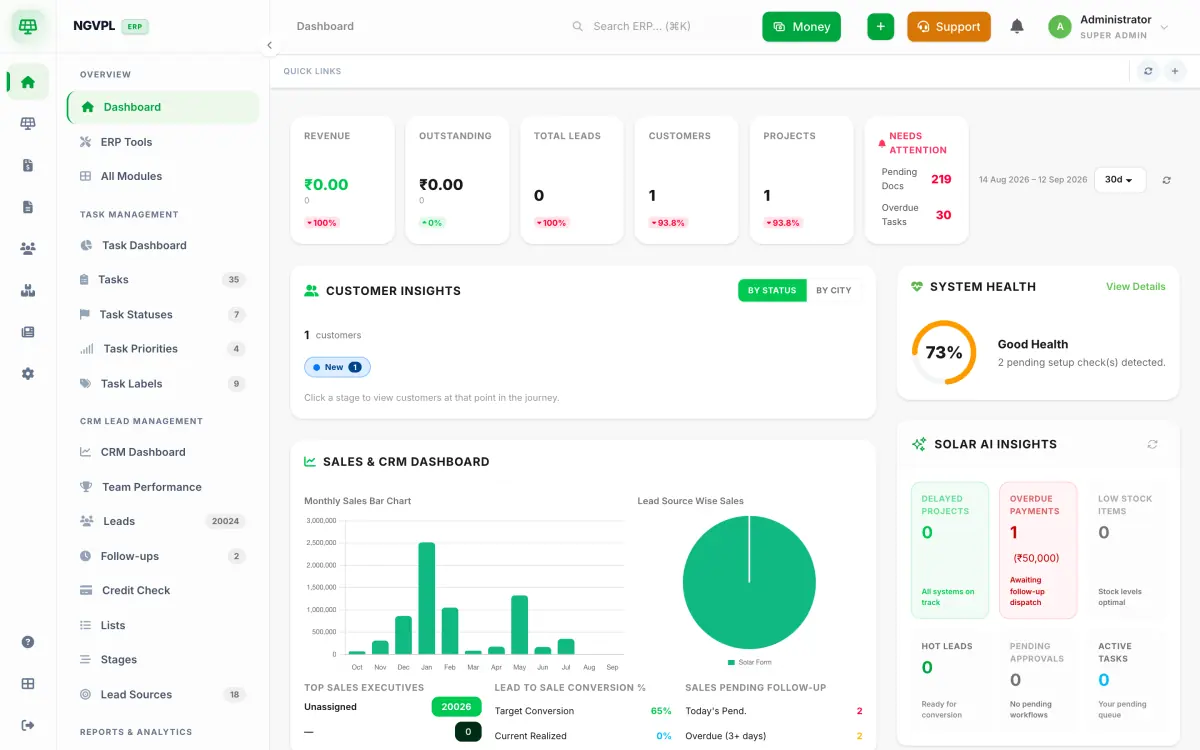Open Tasks list with 35 badge
This screenshot has width=1200, height=750.
click(163, 280)
